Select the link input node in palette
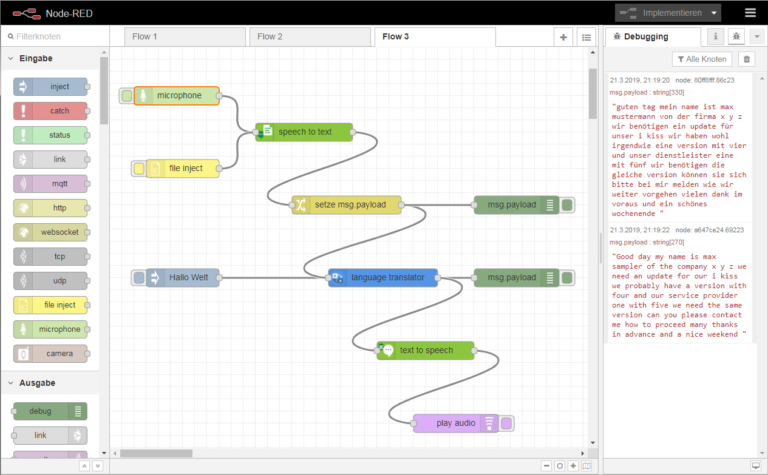 [x=50, y=159]
